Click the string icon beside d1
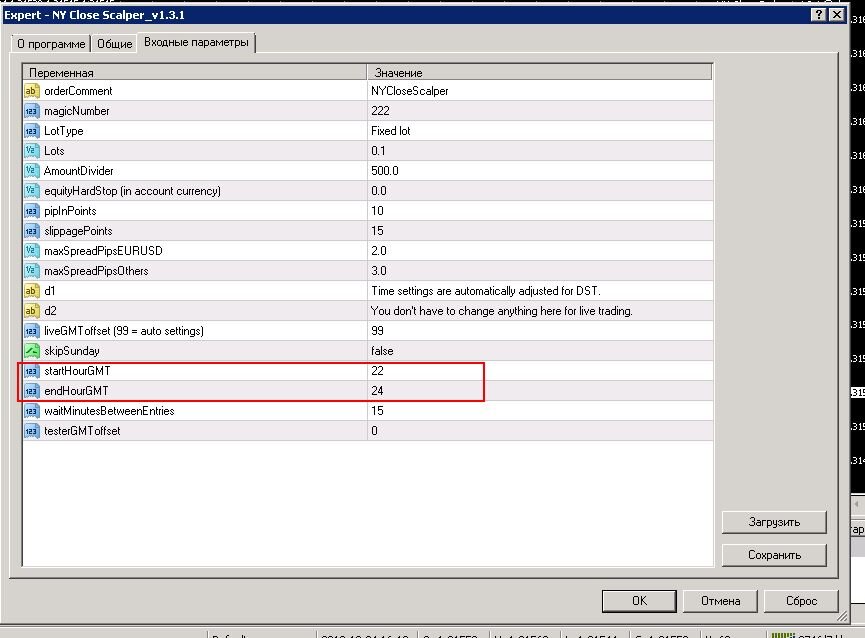The width and height of the screenshot is (865, 638). click(31, 291)
